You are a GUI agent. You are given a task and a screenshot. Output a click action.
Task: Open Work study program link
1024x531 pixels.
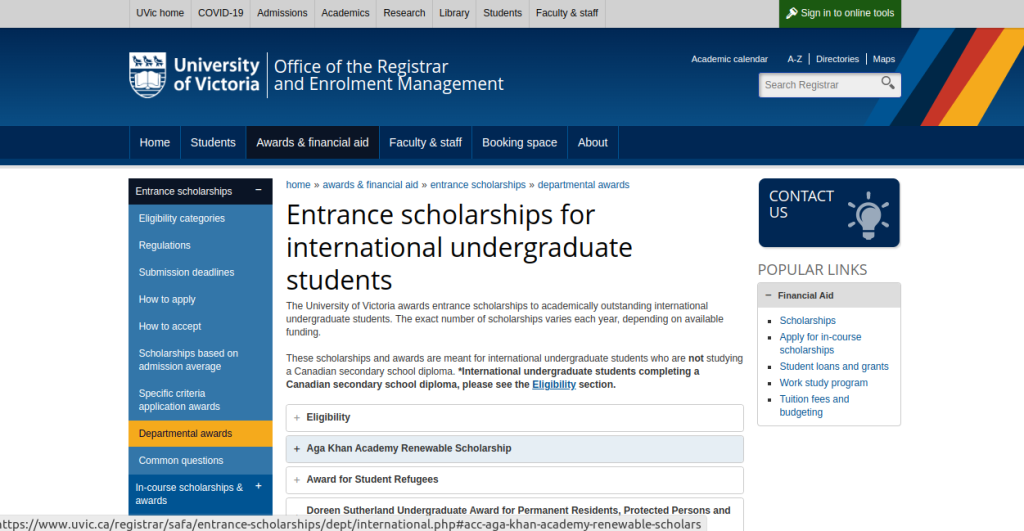coord(824,383)
